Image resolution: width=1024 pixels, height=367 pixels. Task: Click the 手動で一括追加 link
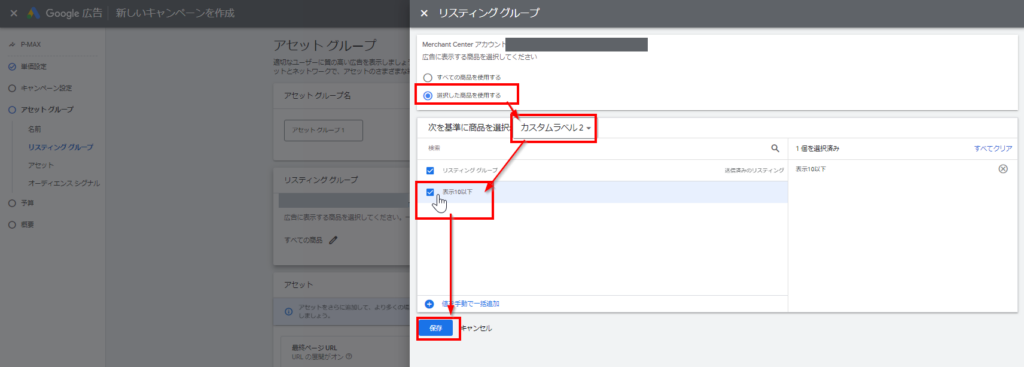pos(471,304)
